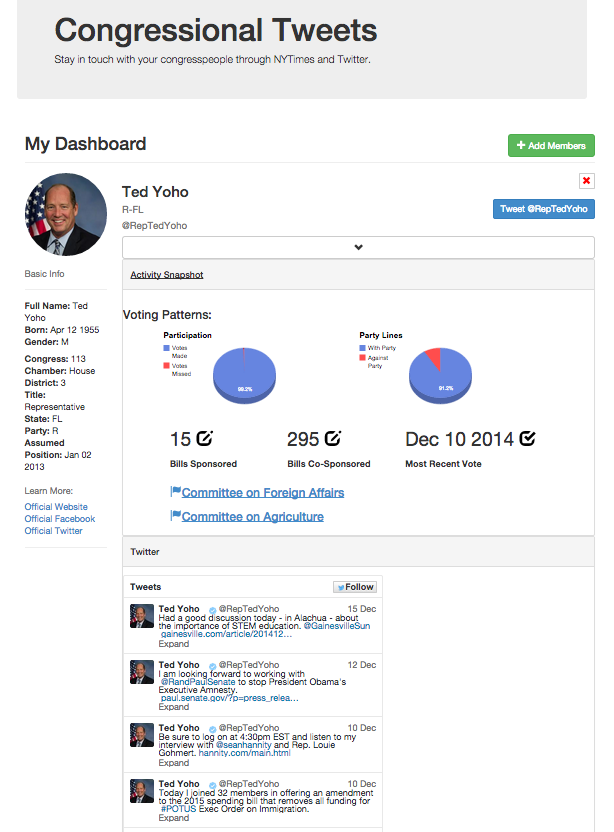Click verified badge in the 15 Dec tweet
The height and width of the screenshot is (832, 614).
(x=212, y=610)
